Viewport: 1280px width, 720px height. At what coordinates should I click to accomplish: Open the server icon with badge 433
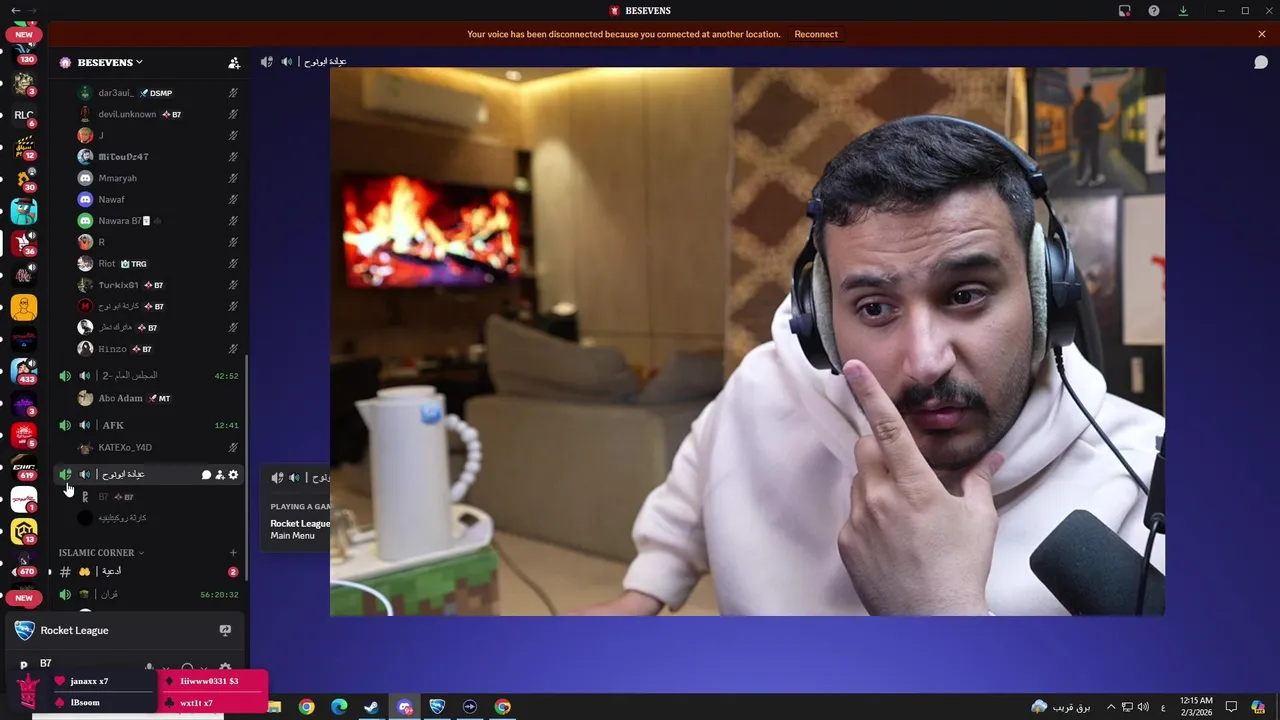tap(24, 371)
